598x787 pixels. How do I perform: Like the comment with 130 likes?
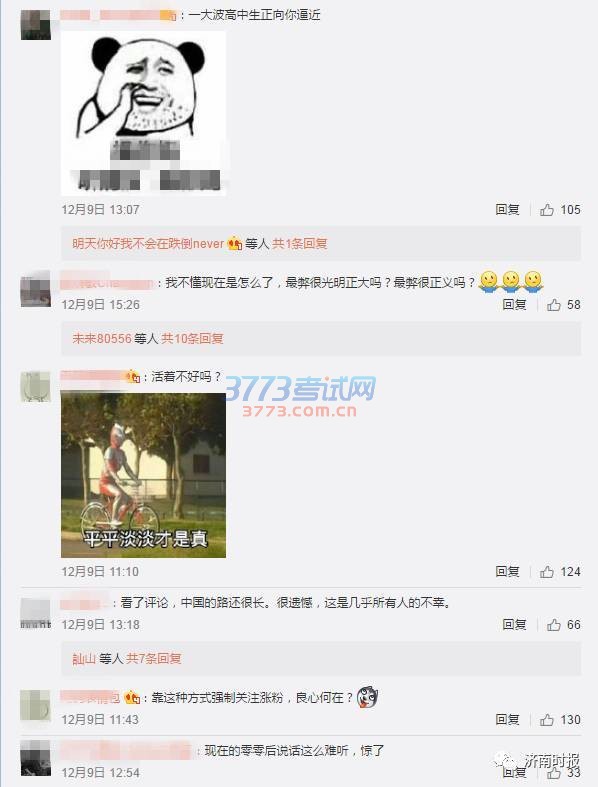click(547, 720)
